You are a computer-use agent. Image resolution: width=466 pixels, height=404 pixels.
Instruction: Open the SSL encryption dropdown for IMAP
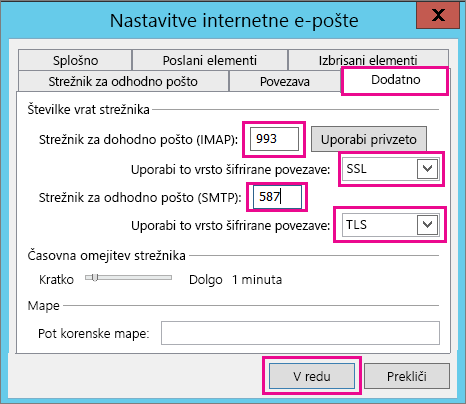coord(390,169)
